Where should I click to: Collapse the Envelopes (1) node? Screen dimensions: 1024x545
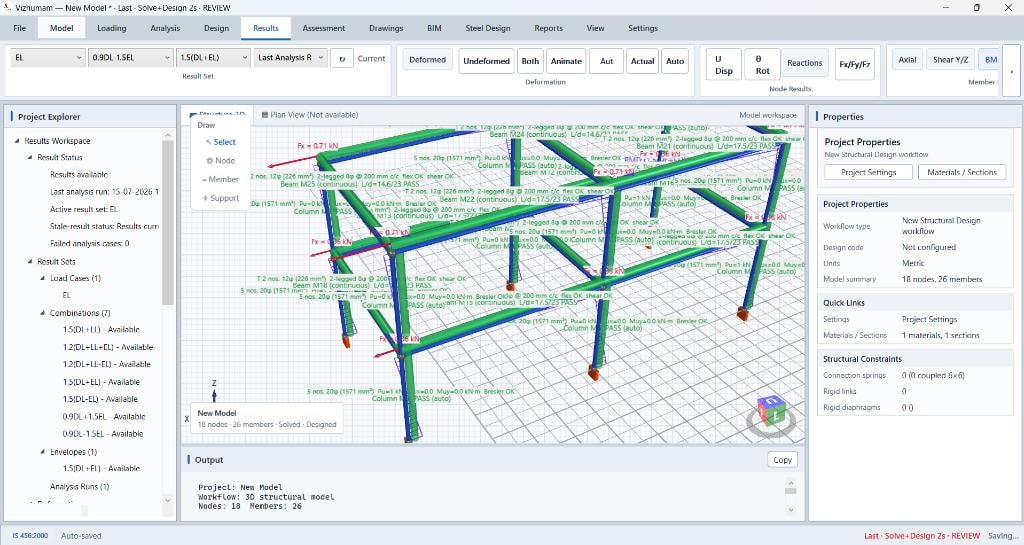pyautogui.click(x=43, y=452)
